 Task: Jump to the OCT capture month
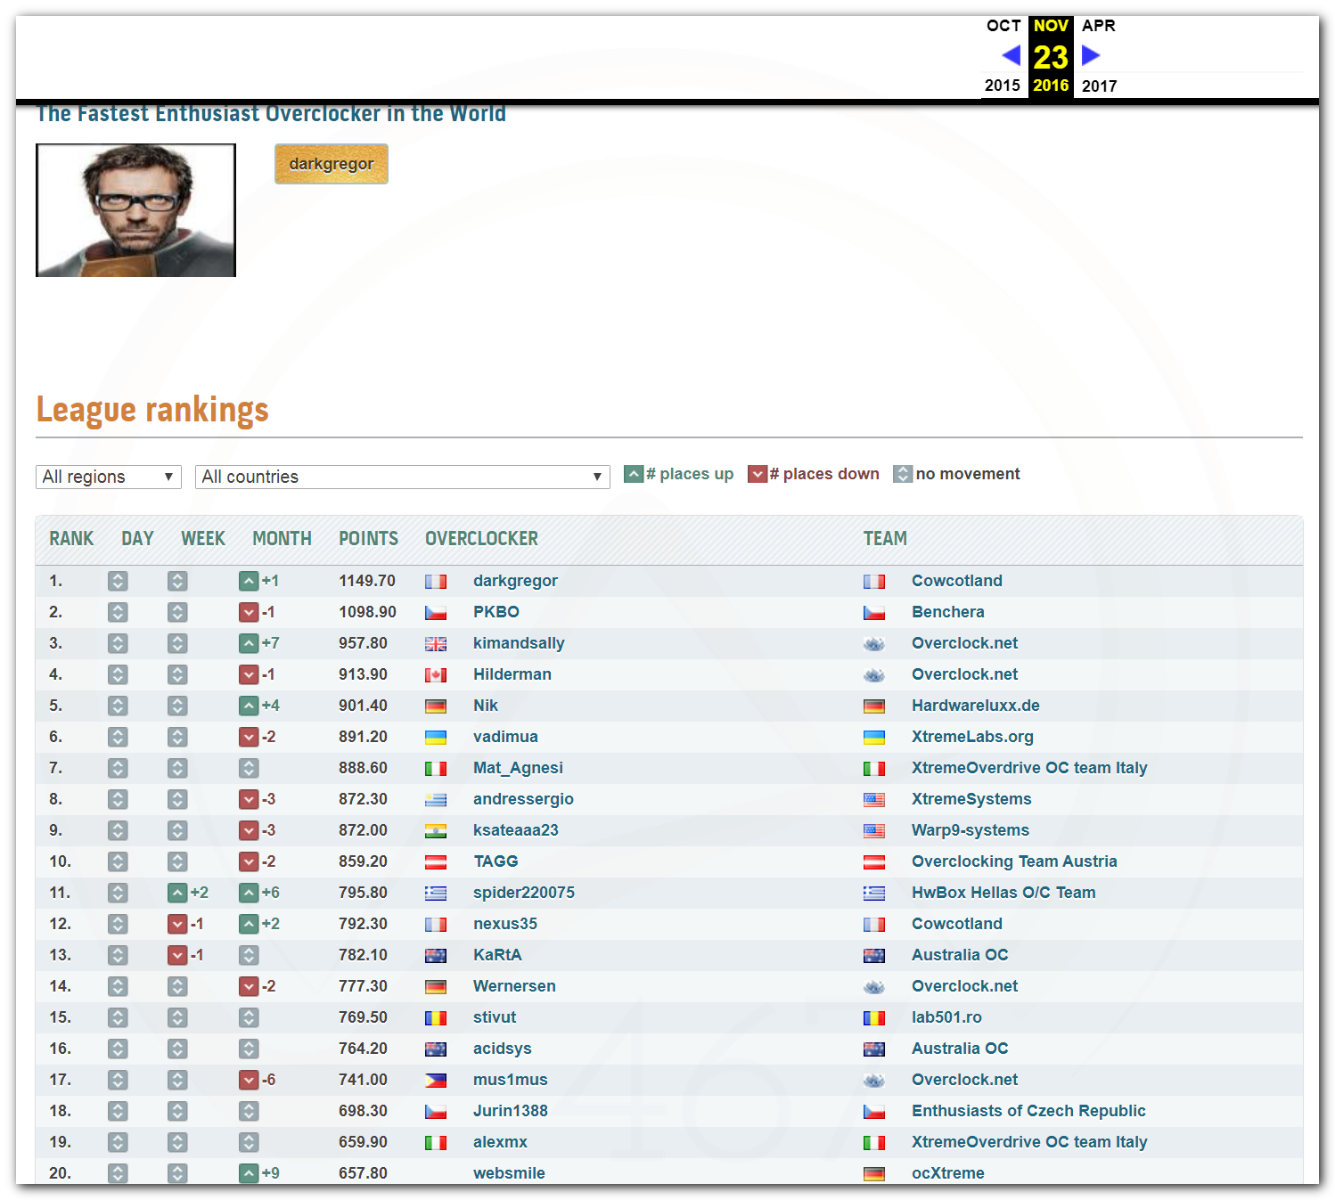tap(1003, 26)
